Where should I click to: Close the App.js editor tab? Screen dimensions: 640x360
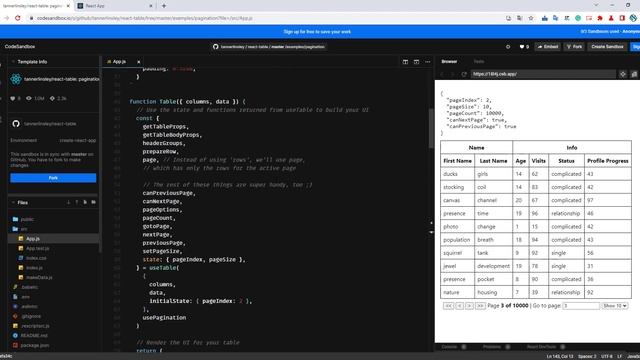coord(138,62)
